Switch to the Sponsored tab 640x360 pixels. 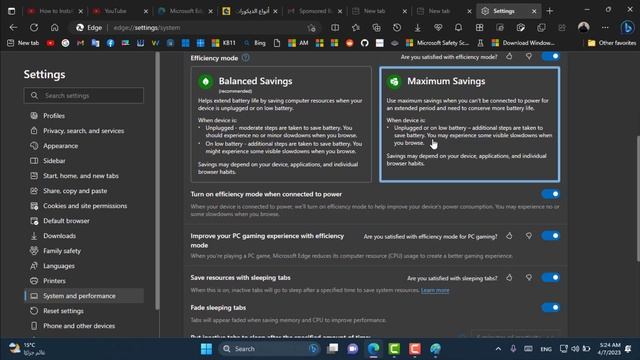click(314, 11)
